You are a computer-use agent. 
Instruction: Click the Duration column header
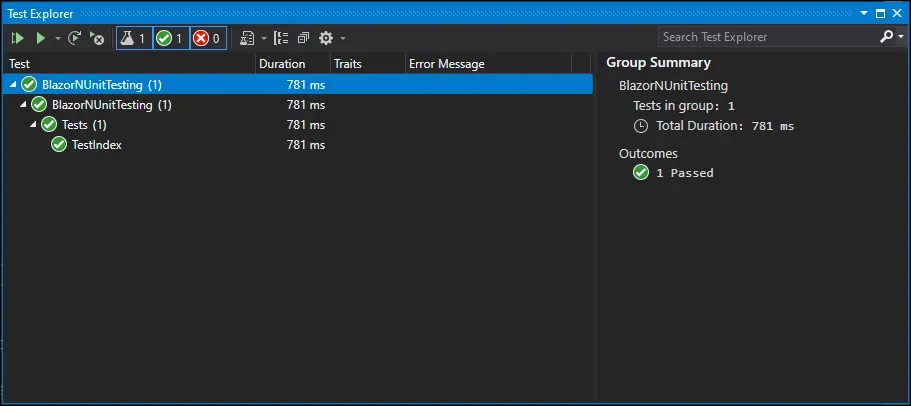tap(293, 64)
